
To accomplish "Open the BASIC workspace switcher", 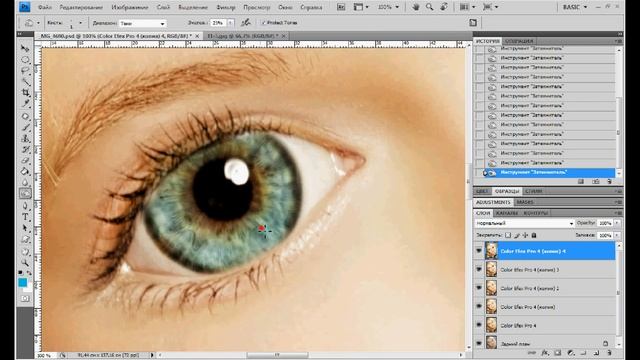I will [x=575, y=7].
